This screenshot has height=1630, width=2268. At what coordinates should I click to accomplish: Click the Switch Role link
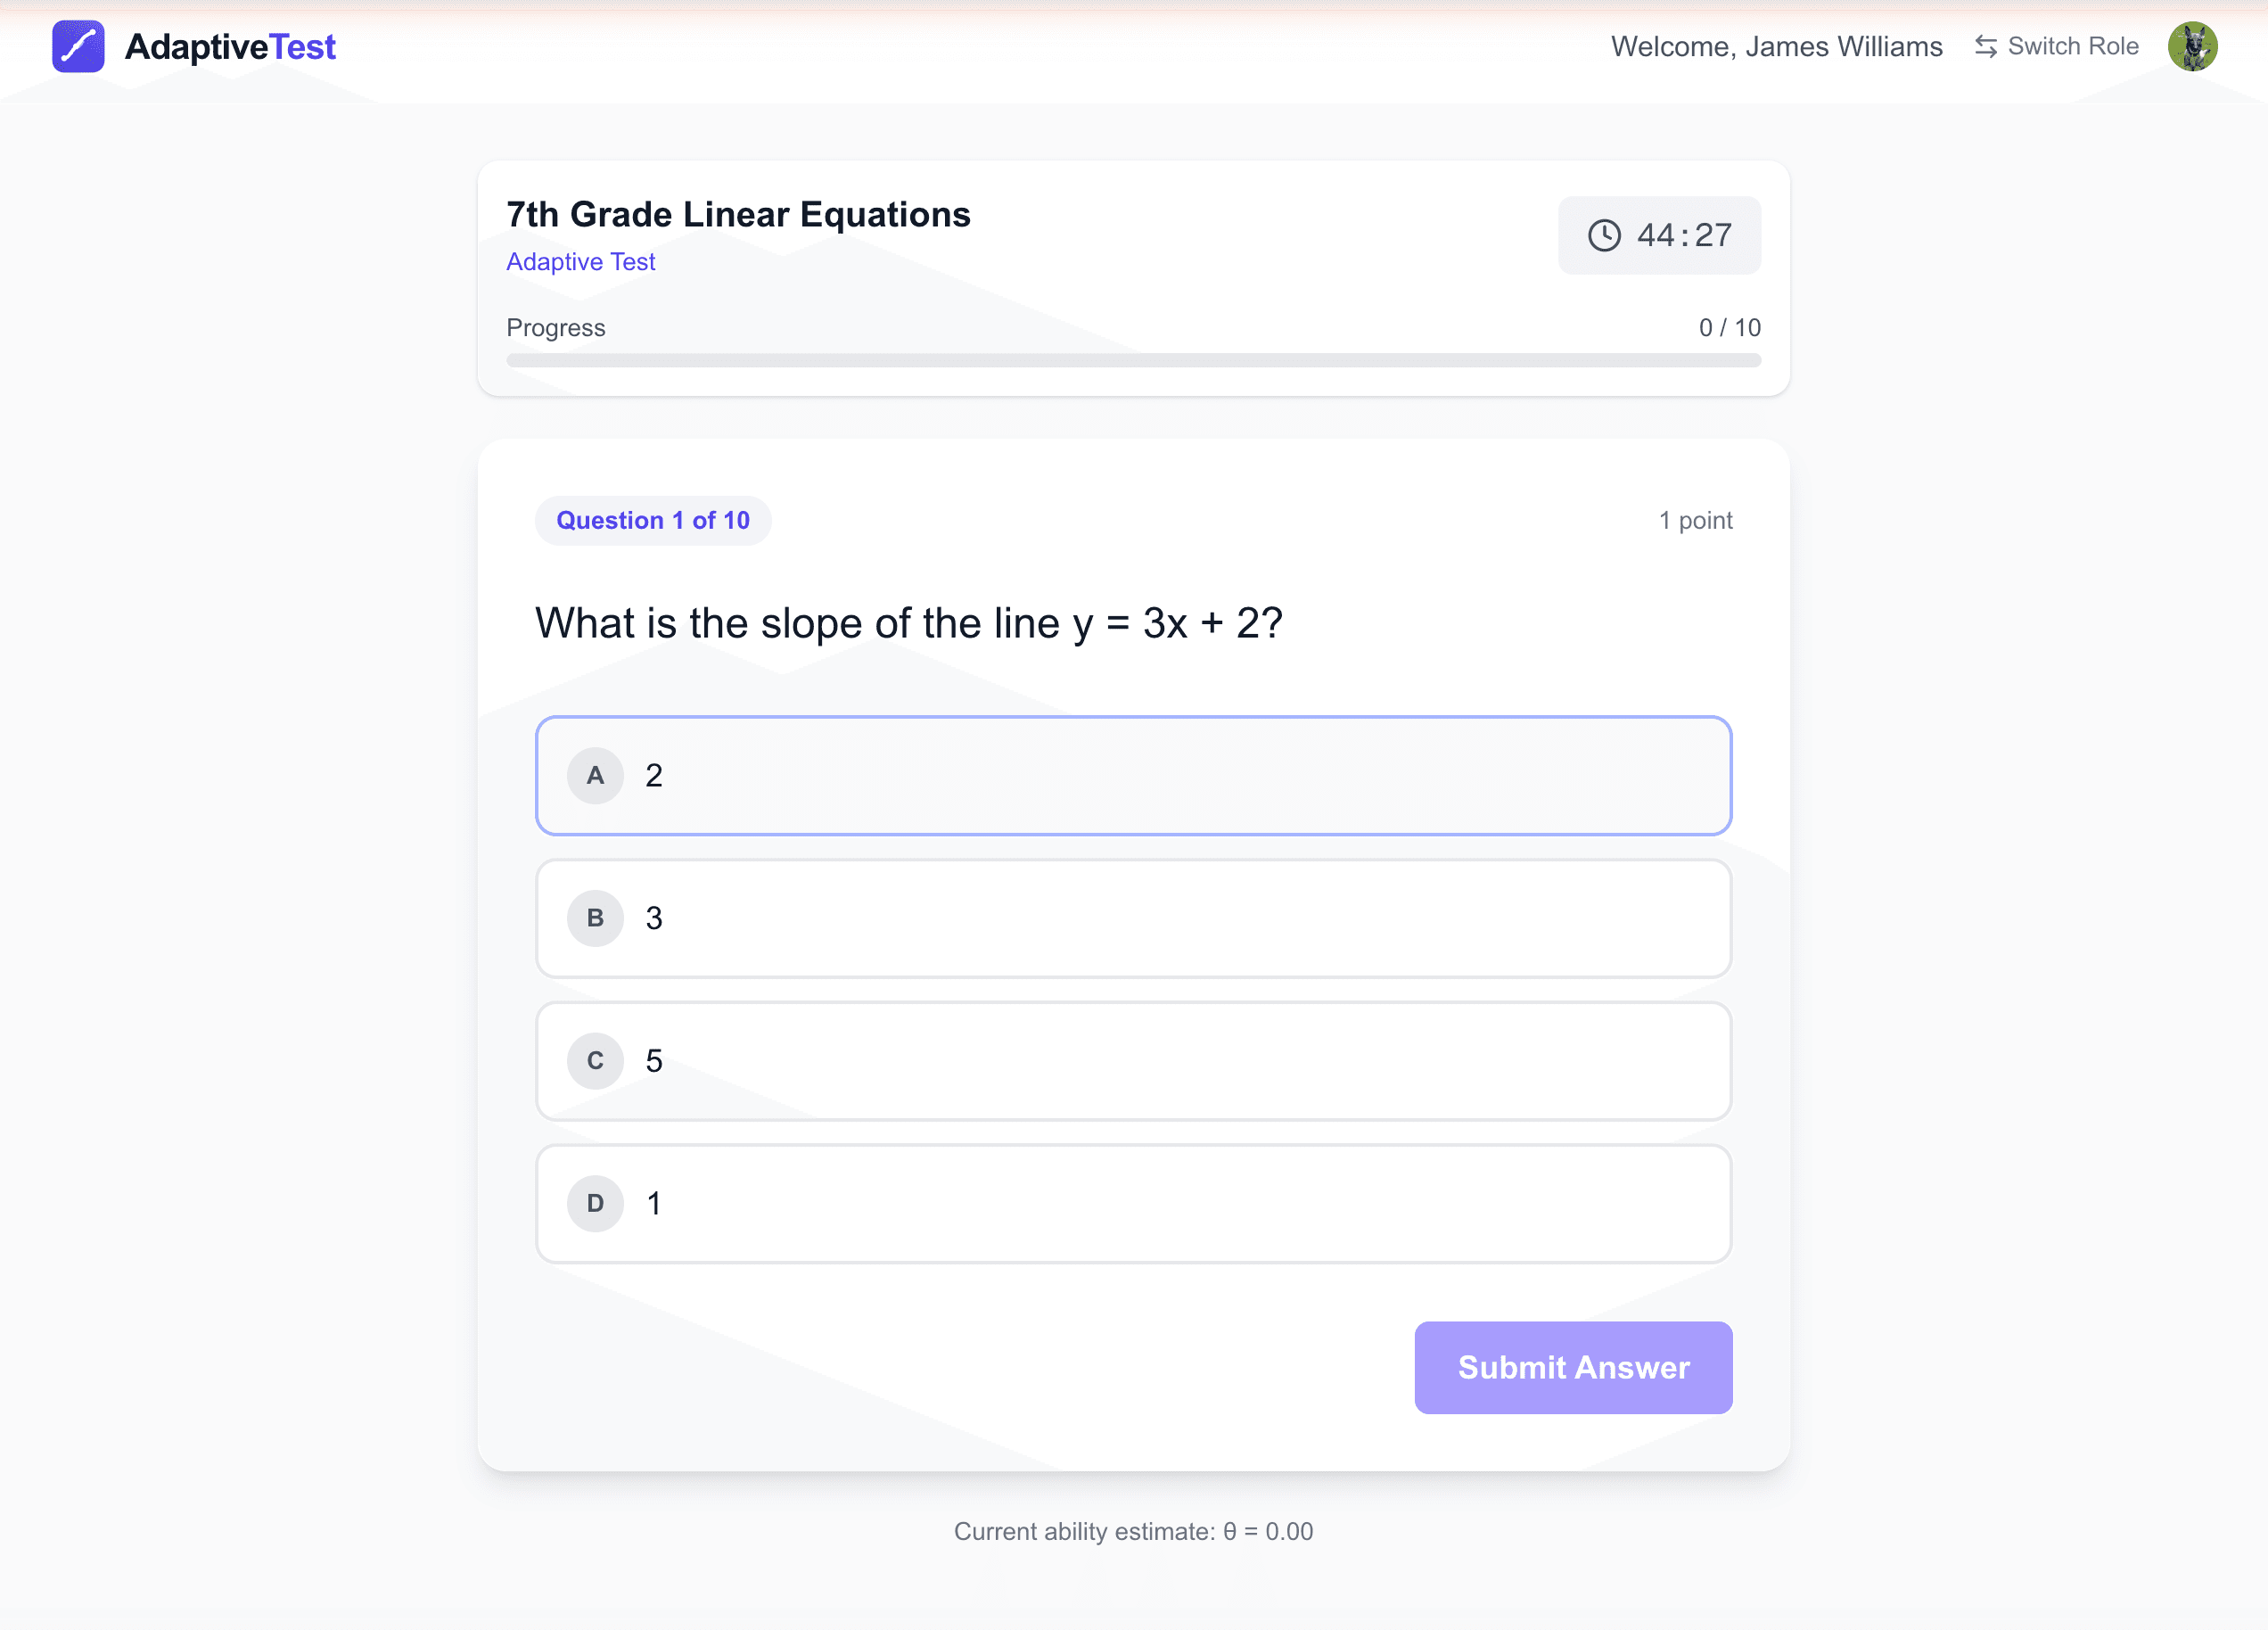tap(2072, 47)
